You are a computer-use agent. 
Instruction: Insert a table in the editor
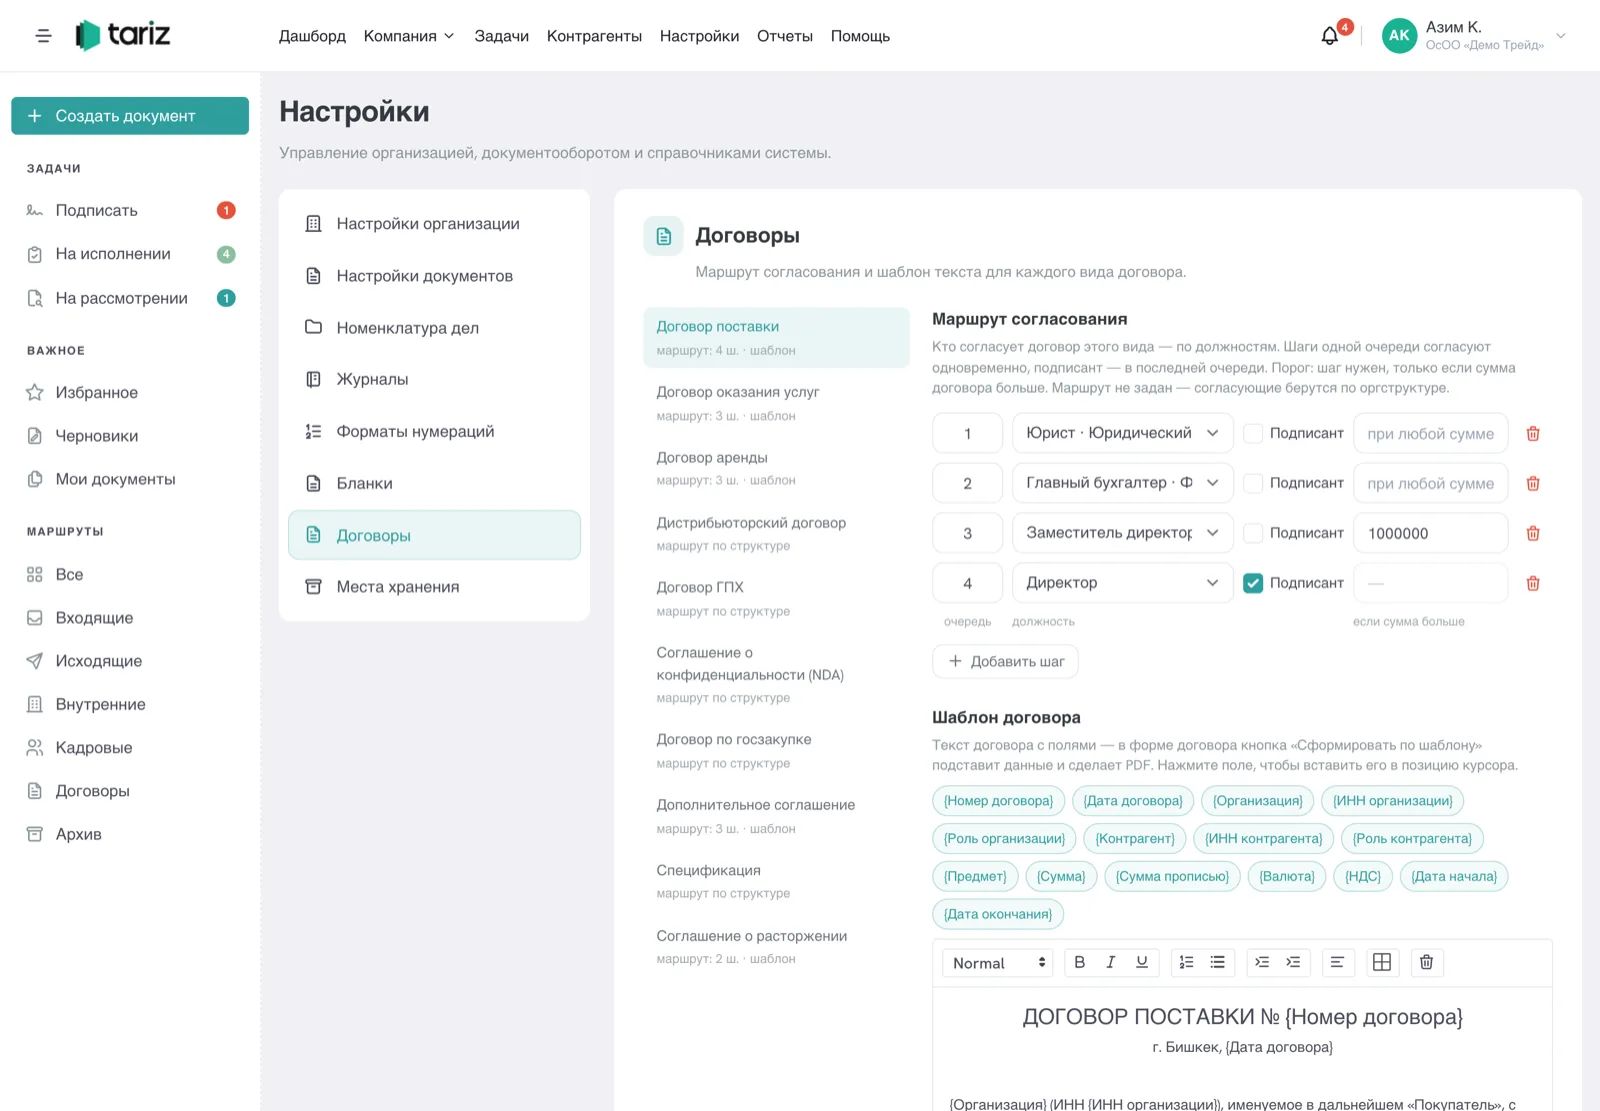tap(1382, 962)
